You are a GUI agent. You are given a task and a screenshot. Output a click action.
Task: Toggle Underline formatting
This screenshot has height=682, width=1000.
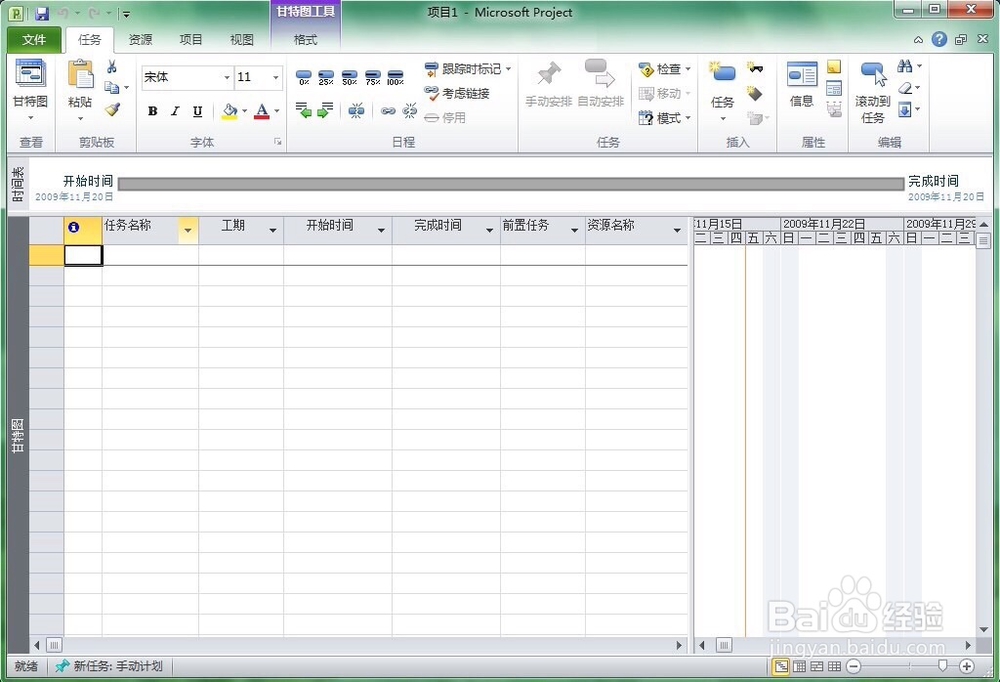pos(198,111)
